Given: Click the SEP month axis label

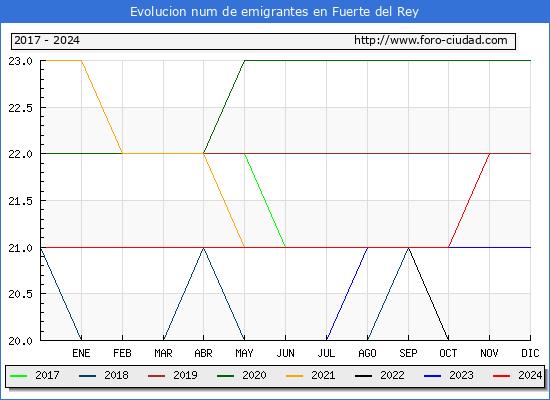Looking at the screenshot, I should click(408, 353).
